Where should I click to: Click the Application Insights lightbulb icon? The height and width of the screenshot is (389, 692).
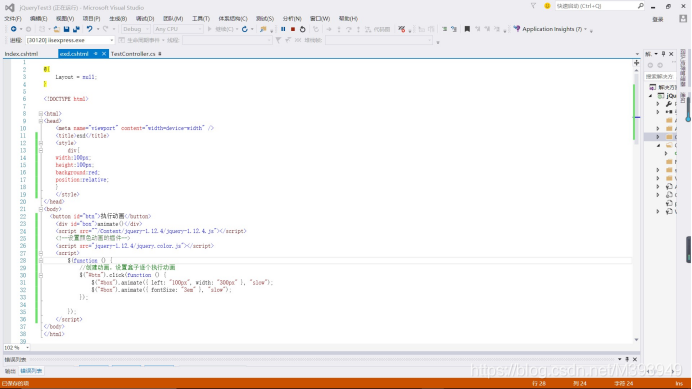[x=517, y=29]
